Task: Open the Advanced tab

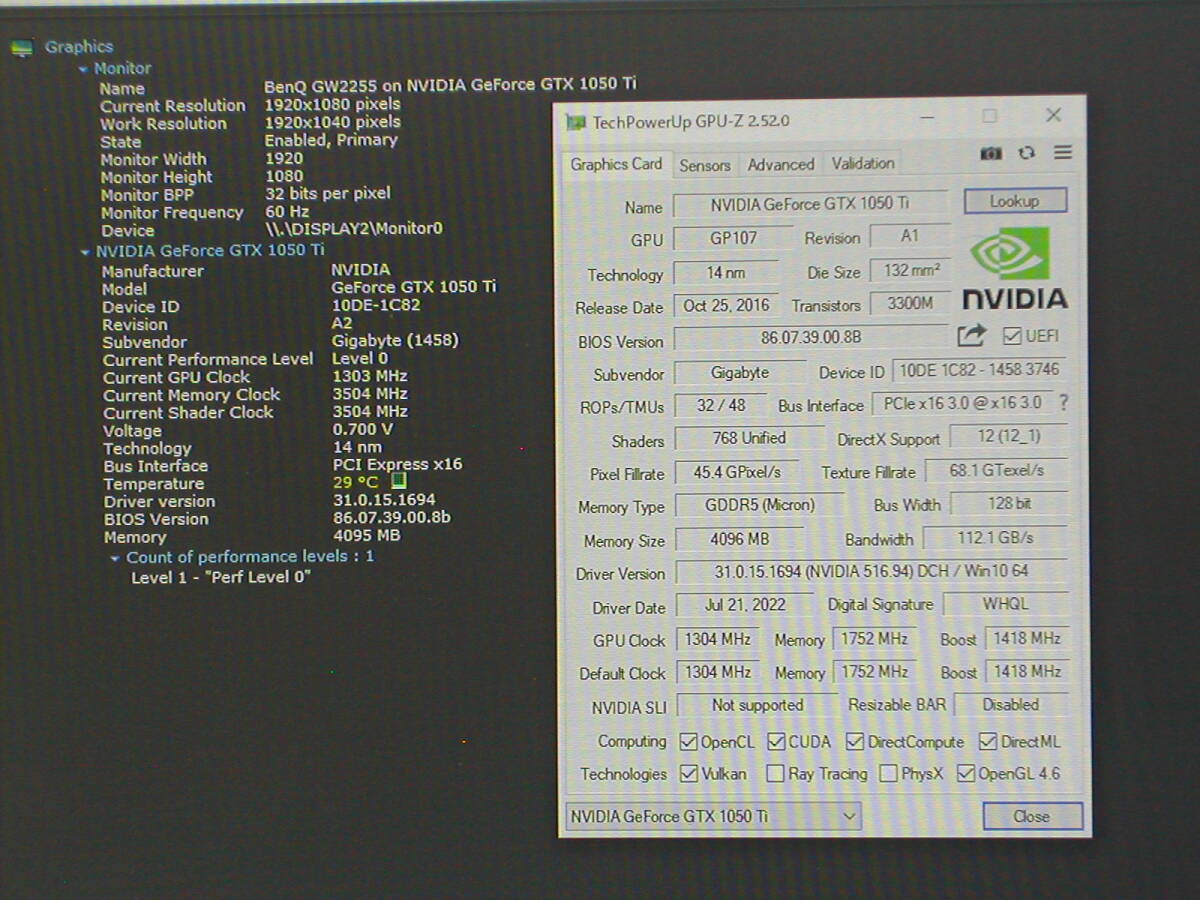Action: click(x=781, y=164)
